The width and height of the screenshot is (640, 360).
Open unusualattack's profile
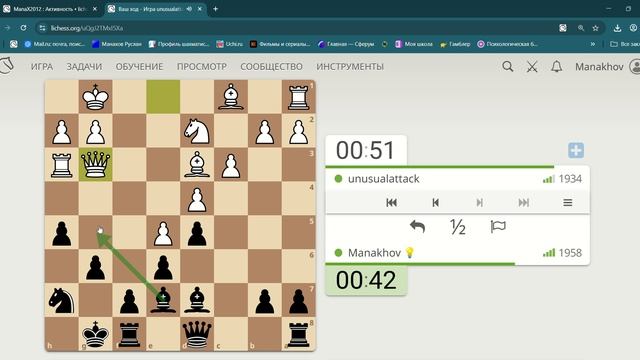point(384,179)
